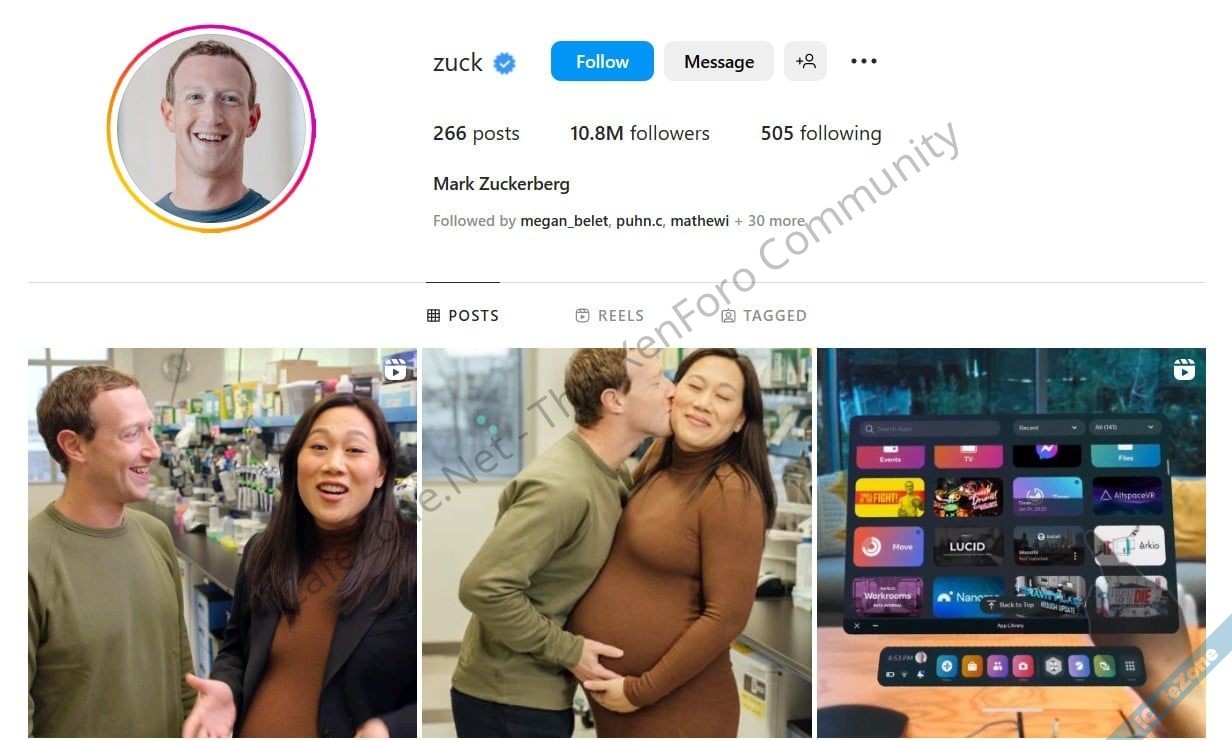The image size is (1232, 740).
Task: Open the 505 following list
Action: pos(821,133)
